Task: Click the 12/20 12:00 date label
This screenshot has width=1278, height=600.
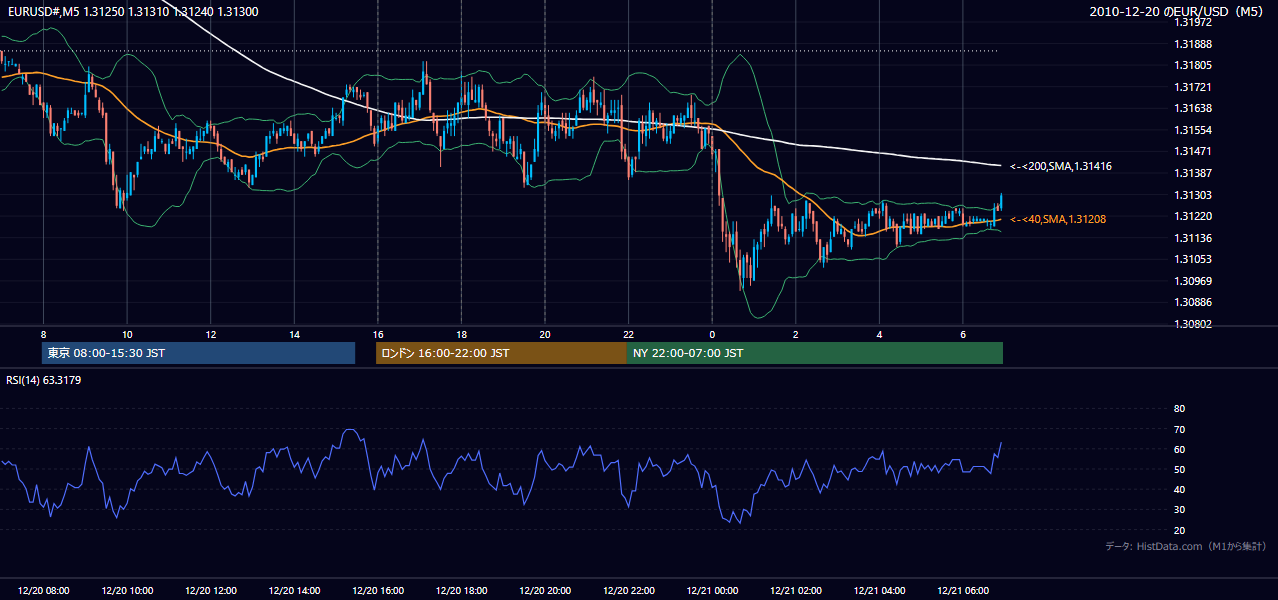Action: (x=211, y=591)
